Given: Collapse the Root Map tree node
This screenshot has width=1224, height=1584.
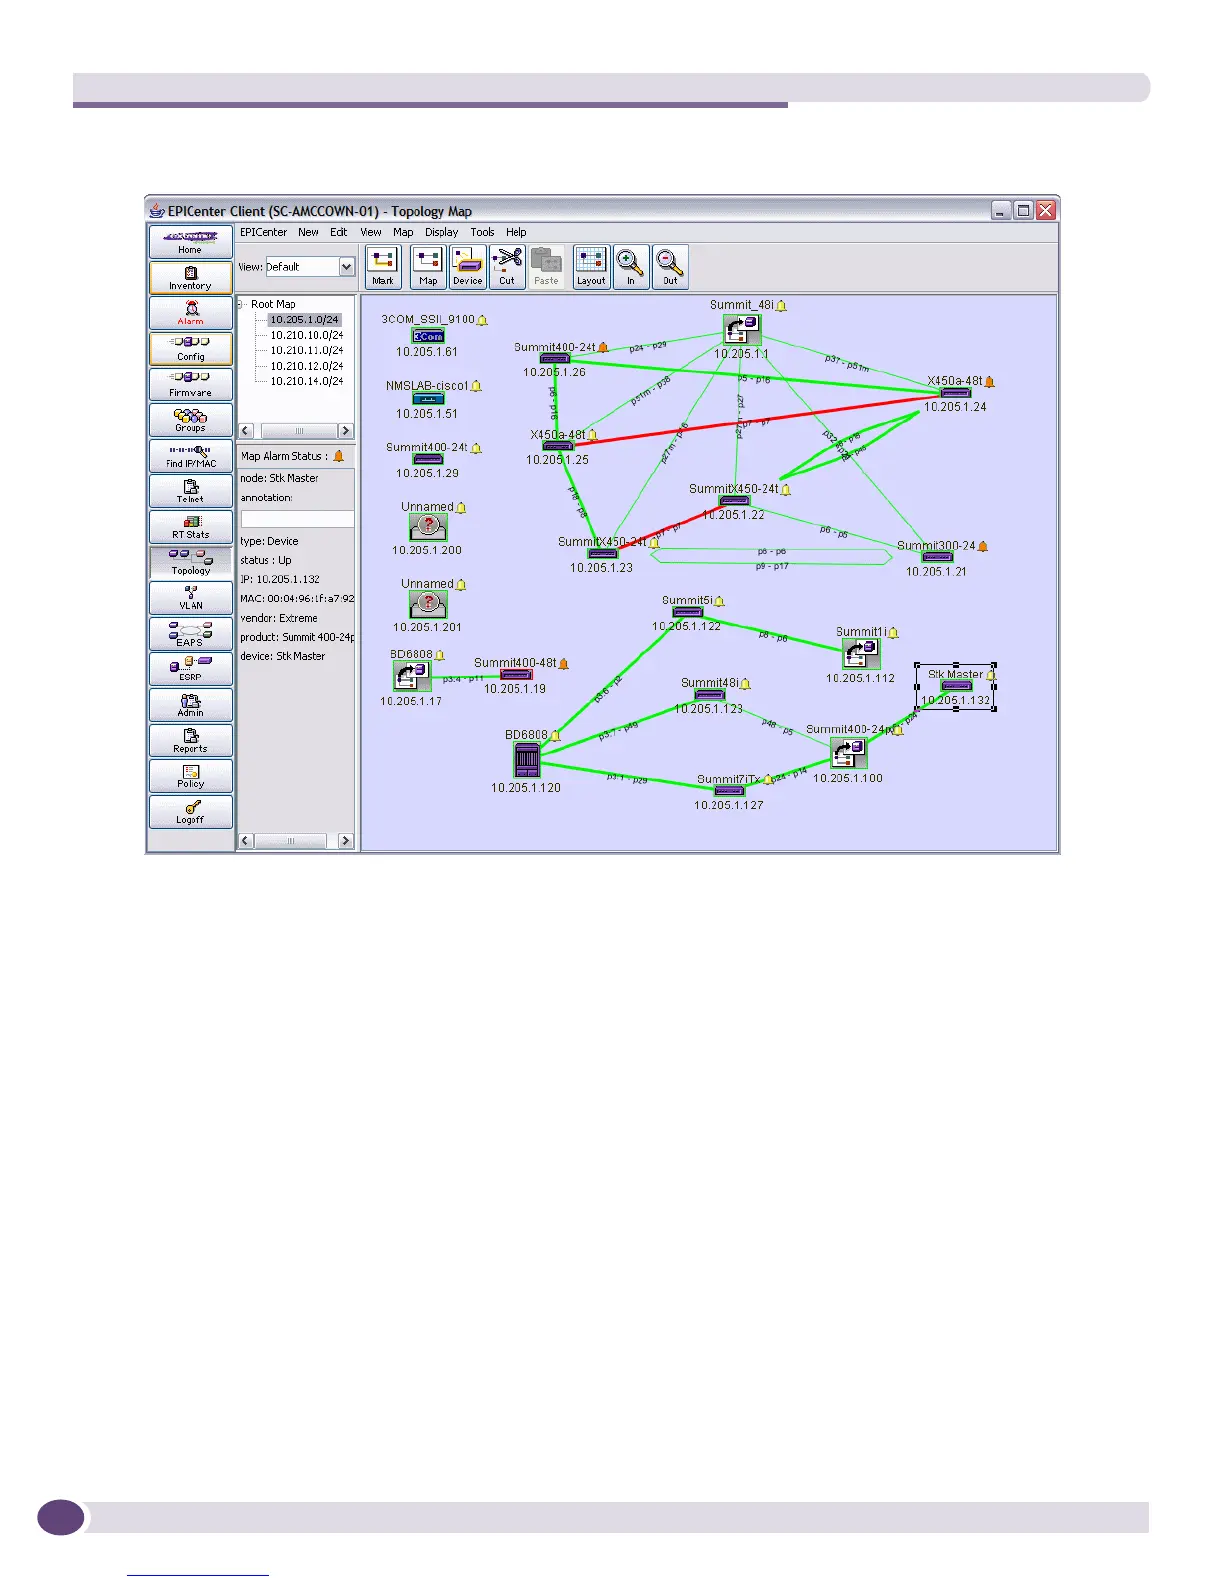Looking at the screenshot, I should tap(241, 304).
